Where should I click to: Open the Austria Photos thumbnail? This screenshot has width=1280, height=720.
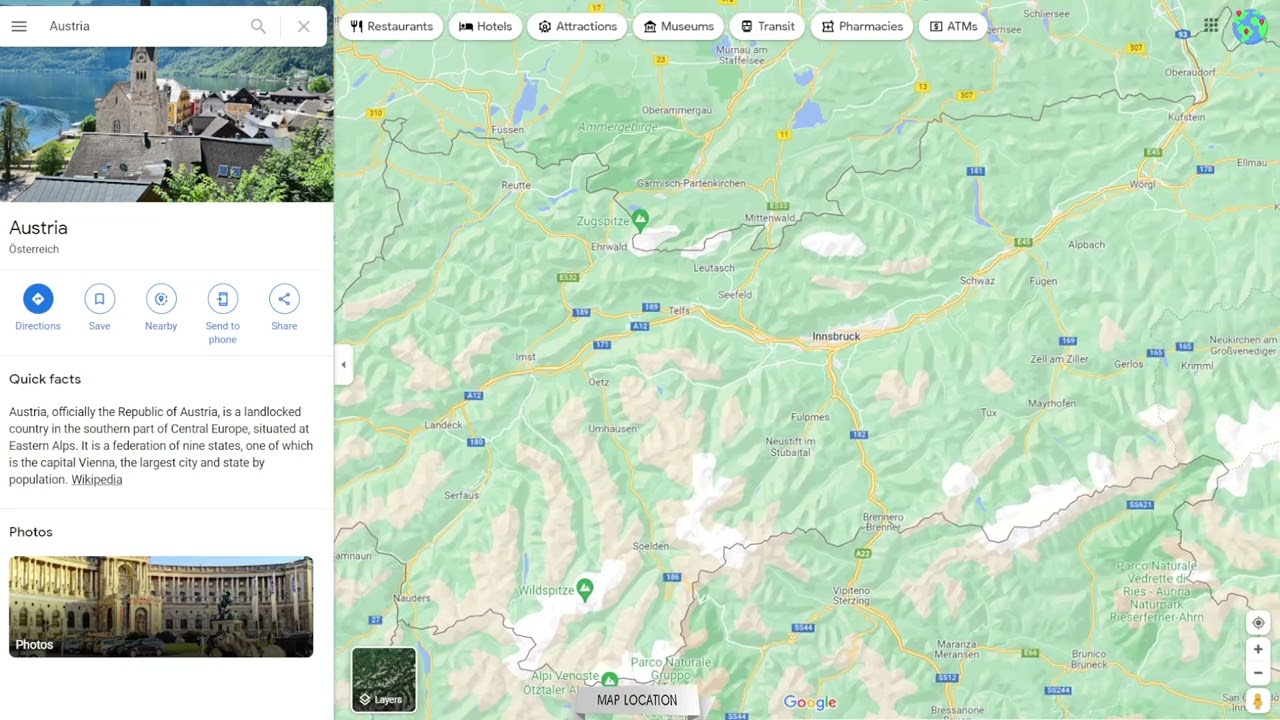161,606
